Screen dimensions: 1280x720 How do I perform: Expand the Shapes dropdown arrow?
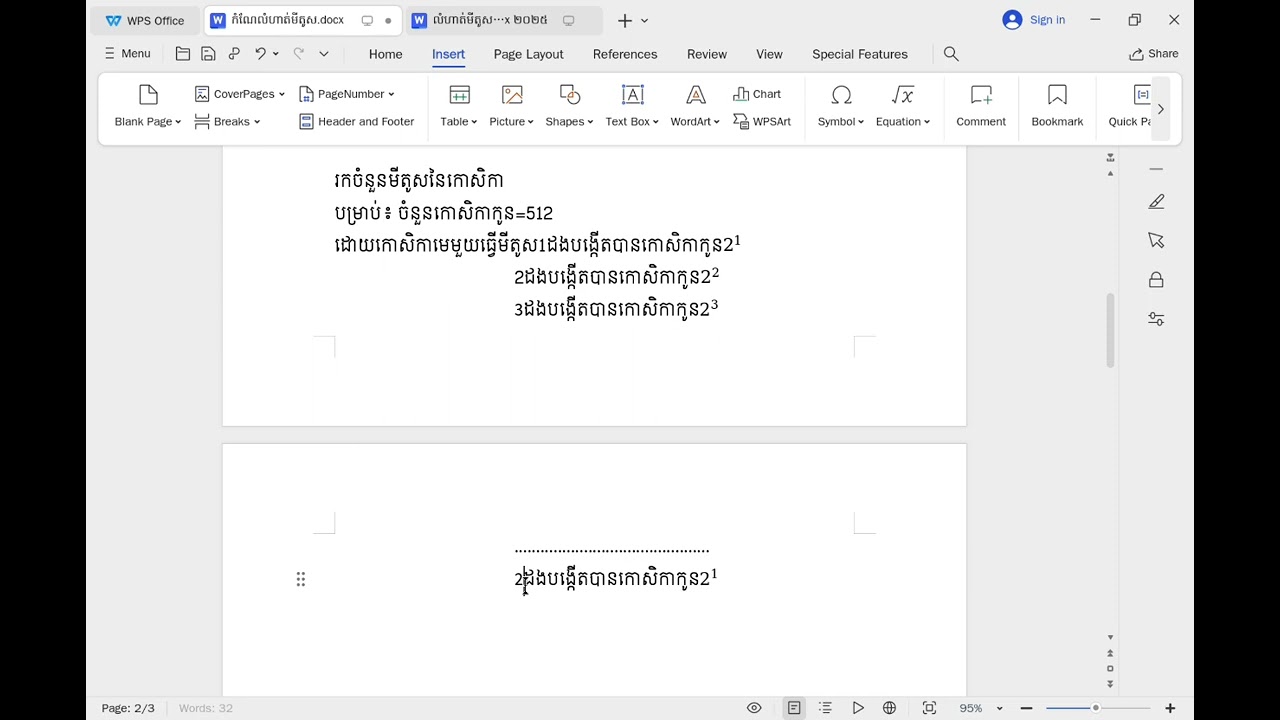pyautogui.click(x=590, y=122)
